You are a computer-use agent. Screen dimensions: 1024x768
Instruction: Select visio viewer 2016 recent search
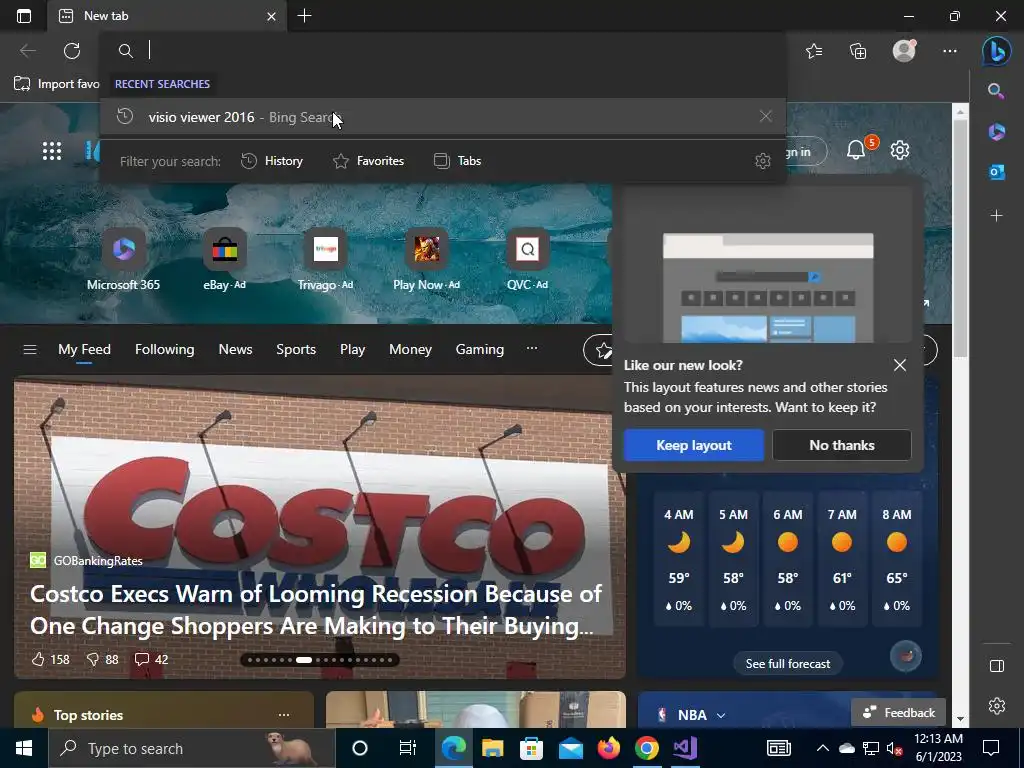[443, 117]
